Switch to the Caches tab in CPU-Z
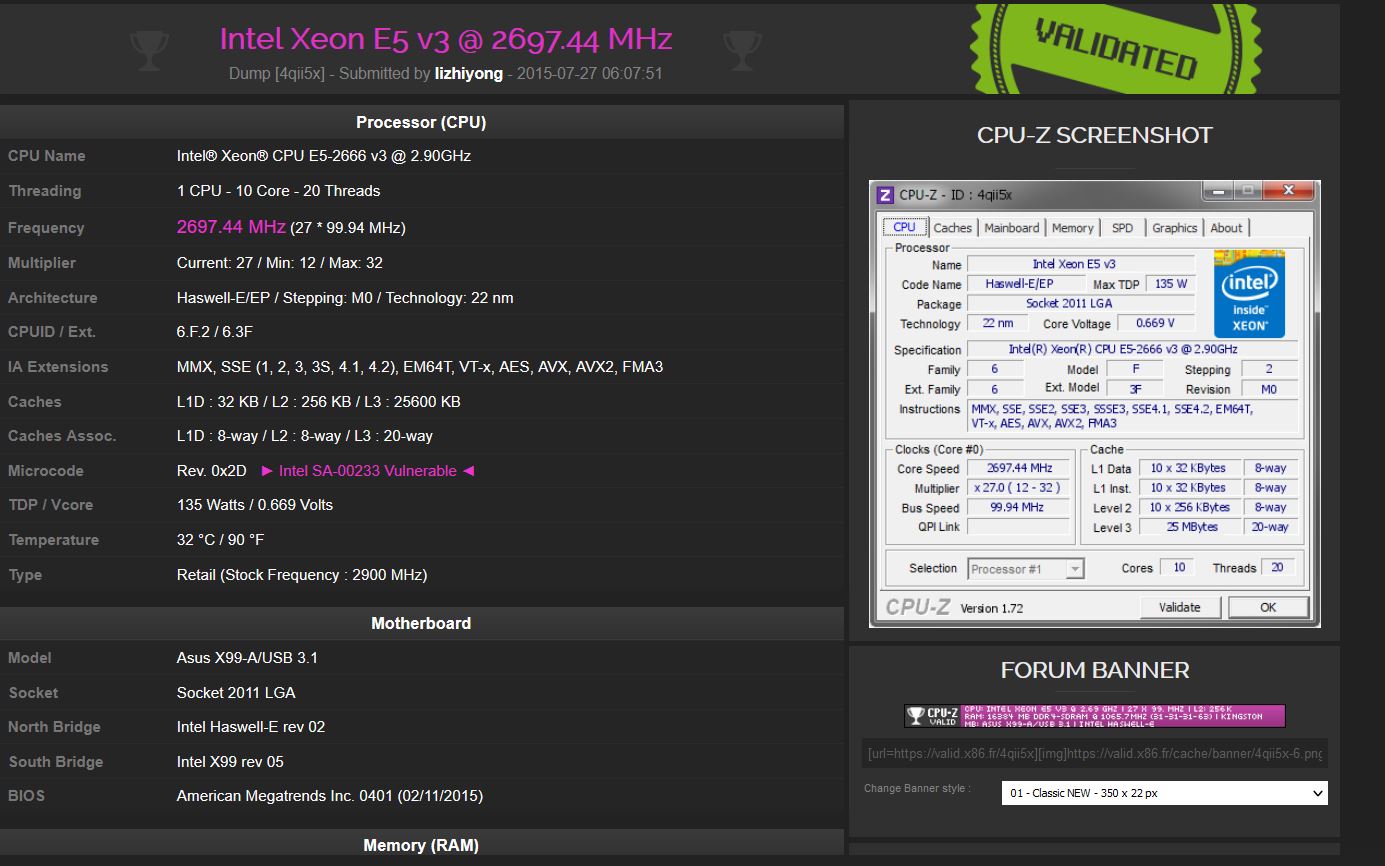1385x866 pixels. coord(952,228)
